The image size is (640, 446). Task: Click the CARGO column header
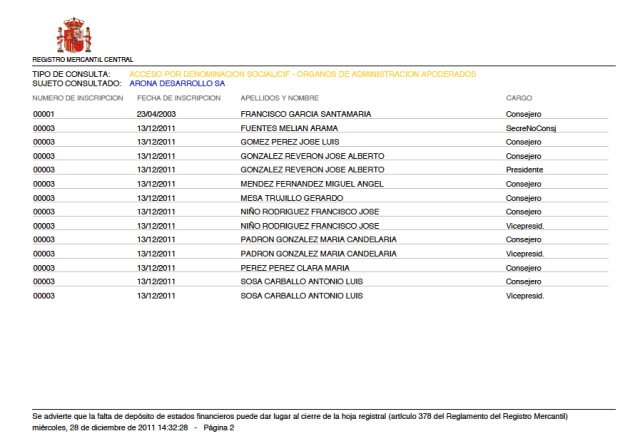(x=518, y=98)
